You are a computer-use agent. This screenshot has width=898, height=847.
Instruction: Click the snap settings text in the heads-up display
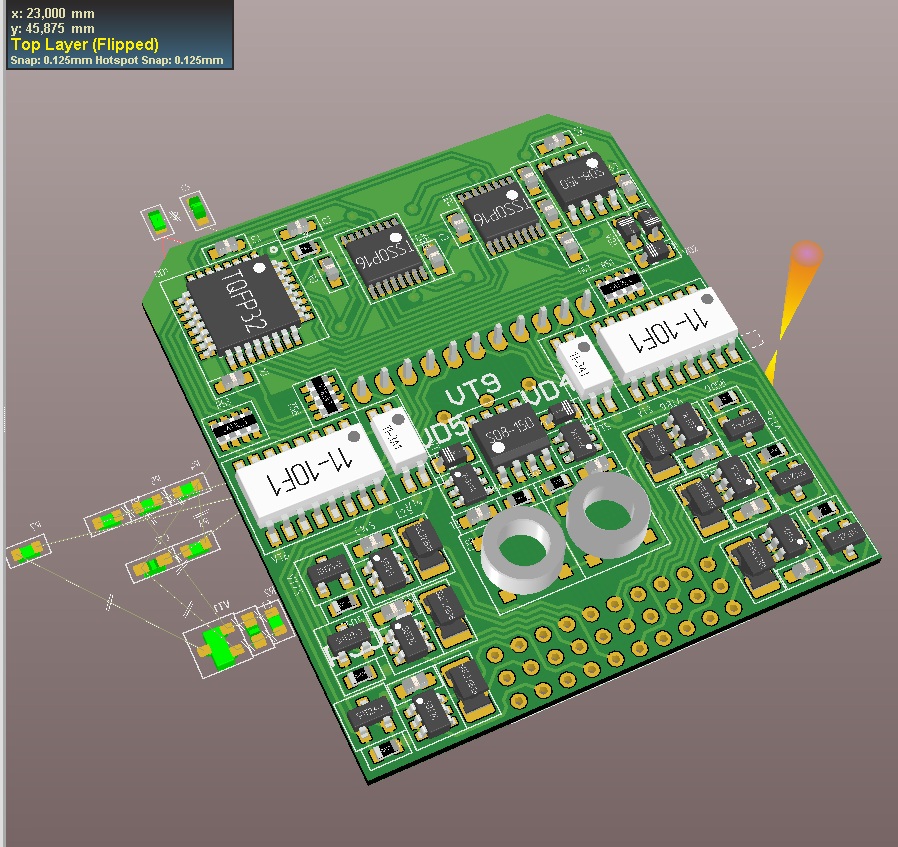[116, 60]
